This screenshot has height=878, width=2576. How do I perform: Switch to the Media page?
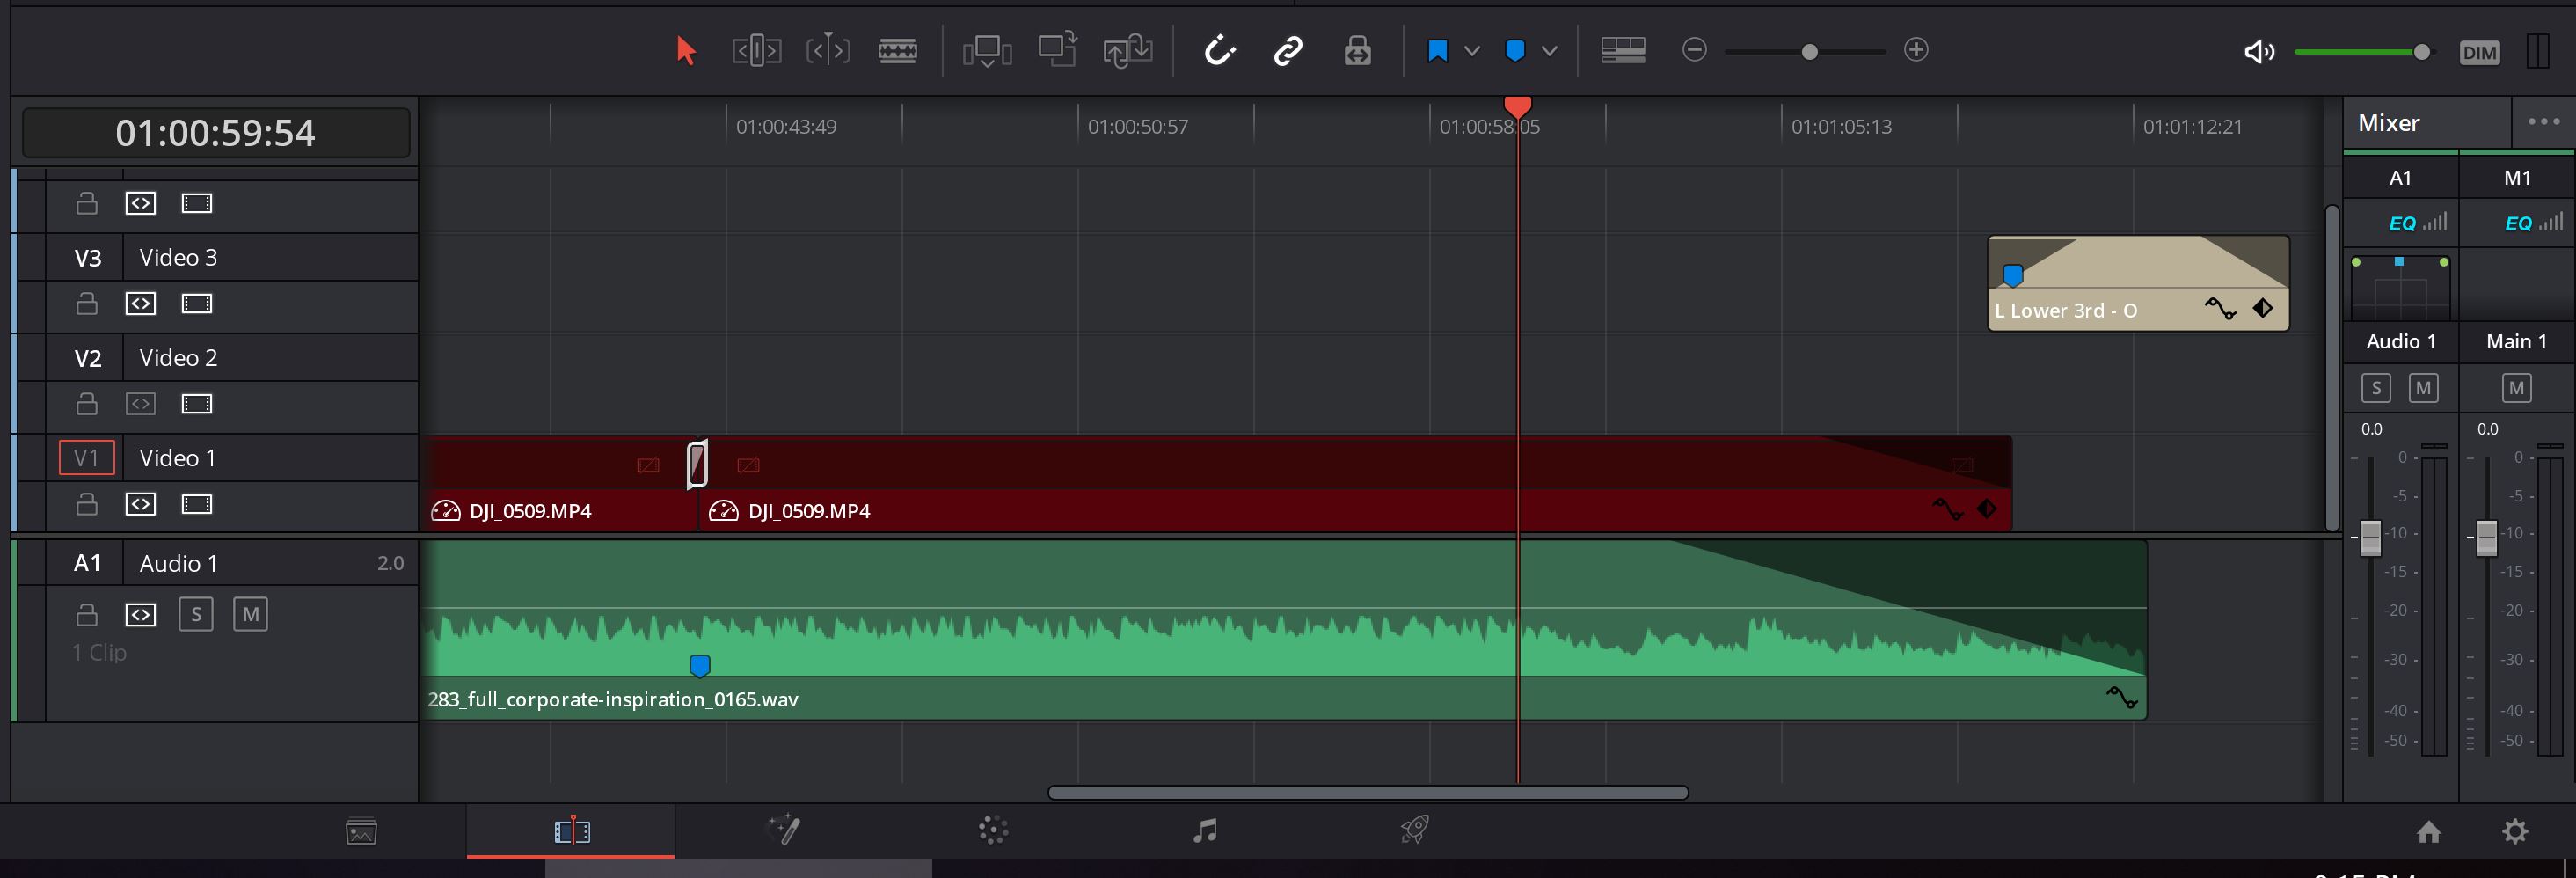pyautogui.click(x=361, y=831)
